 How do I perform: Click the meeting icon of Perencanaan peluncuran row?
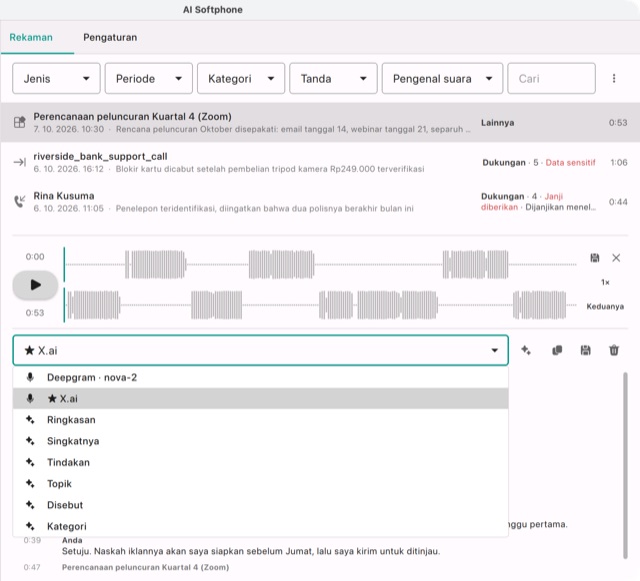(x=20, y=122)
